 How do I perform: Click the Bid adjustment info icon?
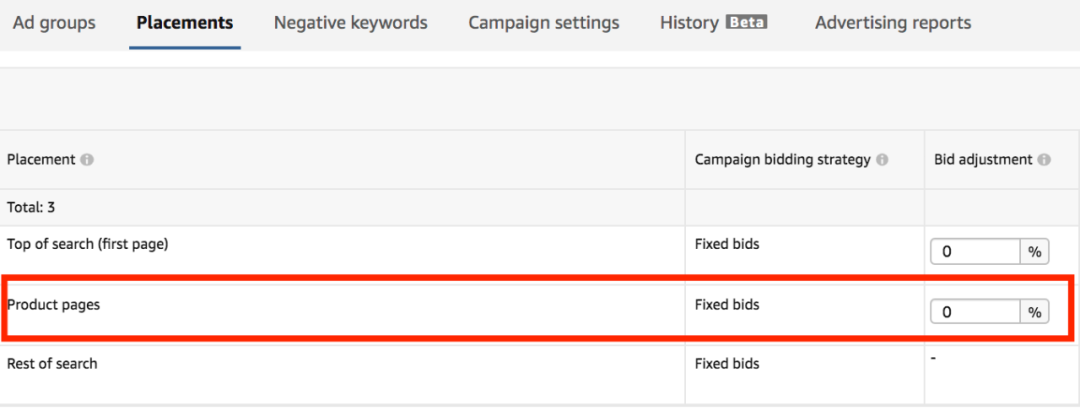point(1044,160)
